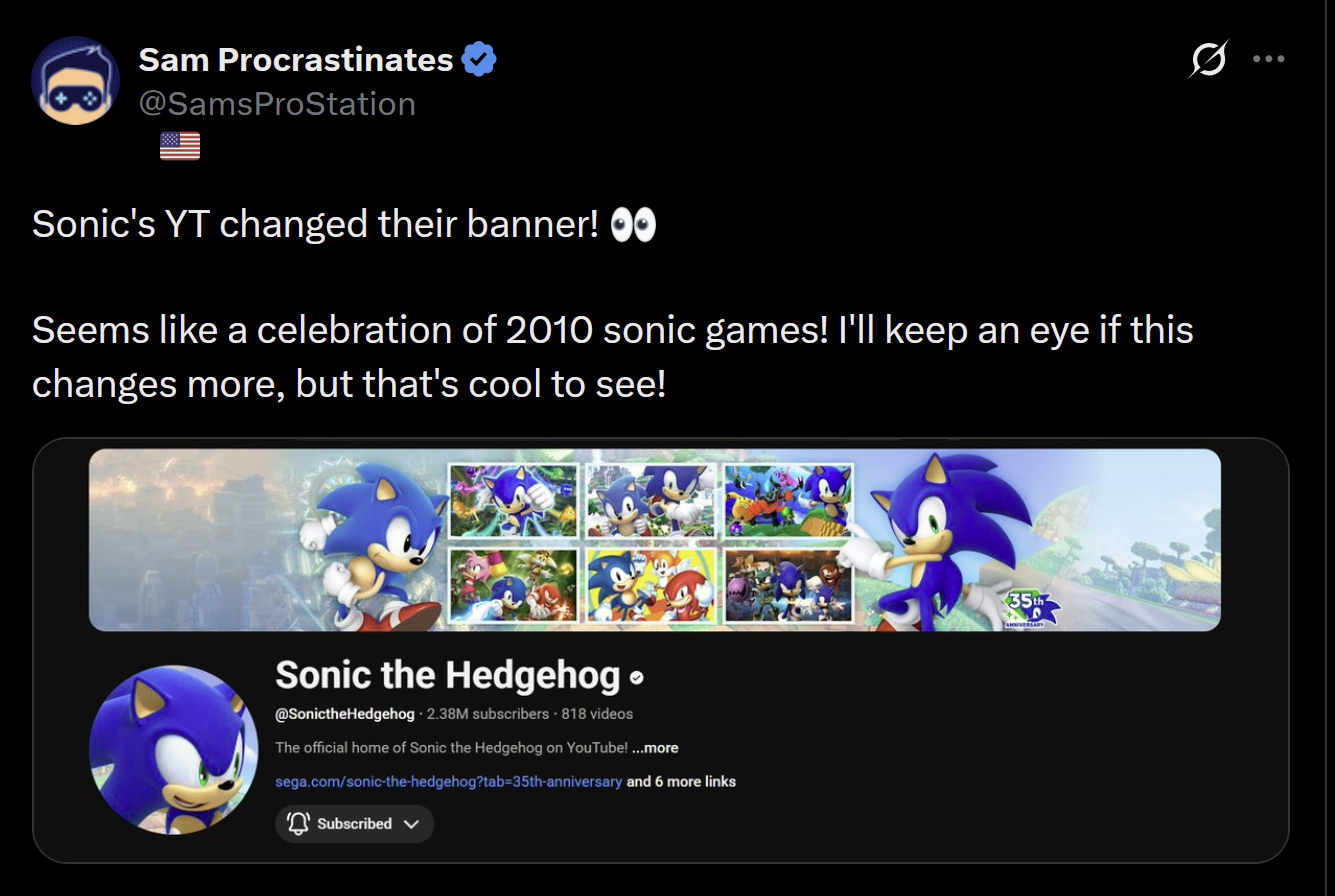Image resolution: width=1335 pixels, height=896 pixels.
Task: Click the bell icon on the Subscribed button
Action: (x=297, y=824)
